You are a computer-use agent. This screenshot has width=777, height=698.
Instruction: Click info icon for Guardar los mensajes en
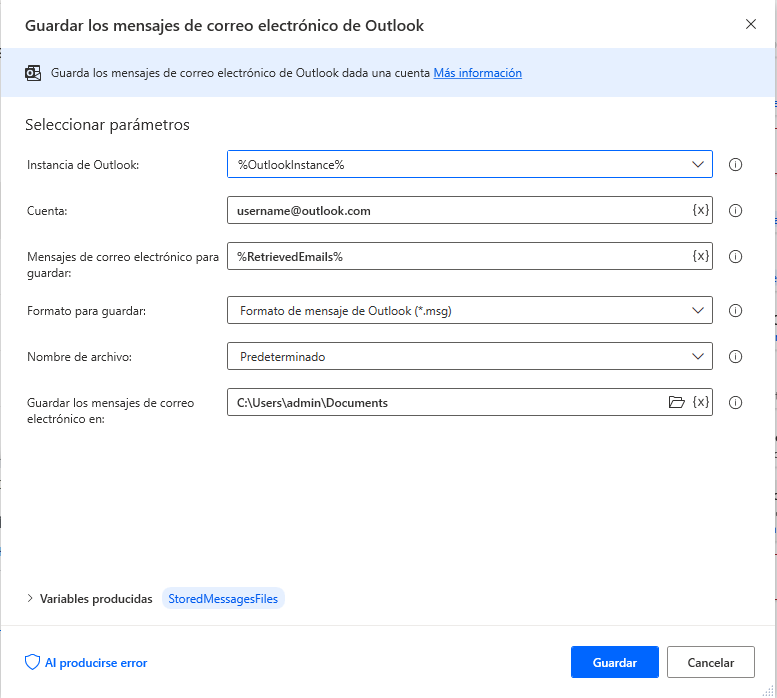coord(735,403)
